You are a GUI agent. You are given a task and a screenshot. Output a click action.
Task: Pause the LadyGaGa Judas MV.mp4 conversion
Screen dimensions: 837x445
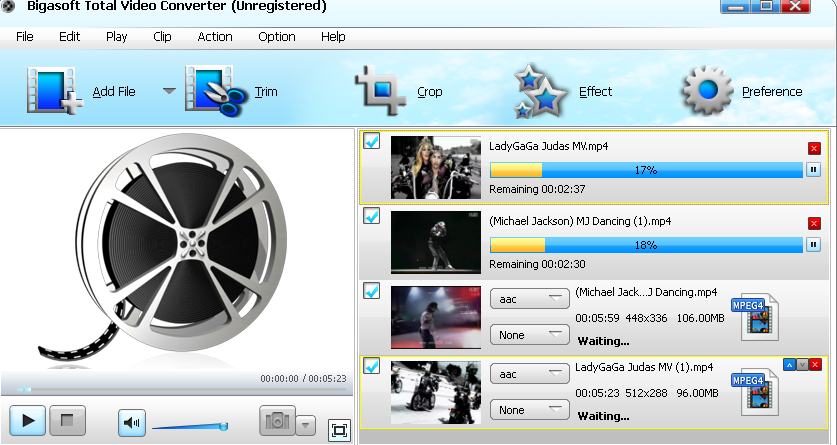(x=813, y=170)
